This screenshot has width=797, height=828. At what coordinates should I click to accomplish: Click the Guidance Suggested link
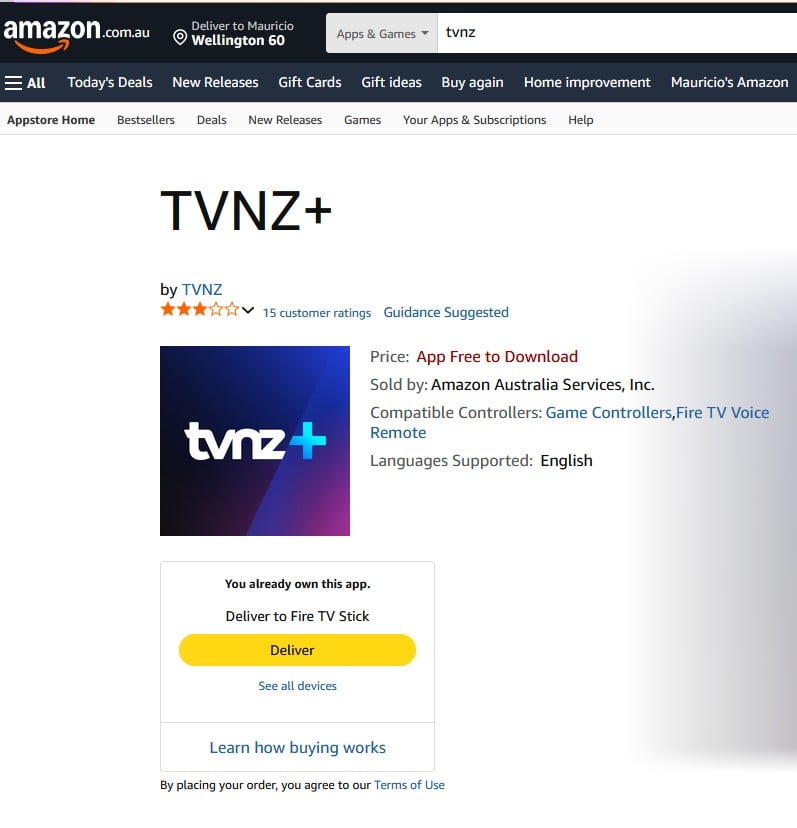(446, 312)
